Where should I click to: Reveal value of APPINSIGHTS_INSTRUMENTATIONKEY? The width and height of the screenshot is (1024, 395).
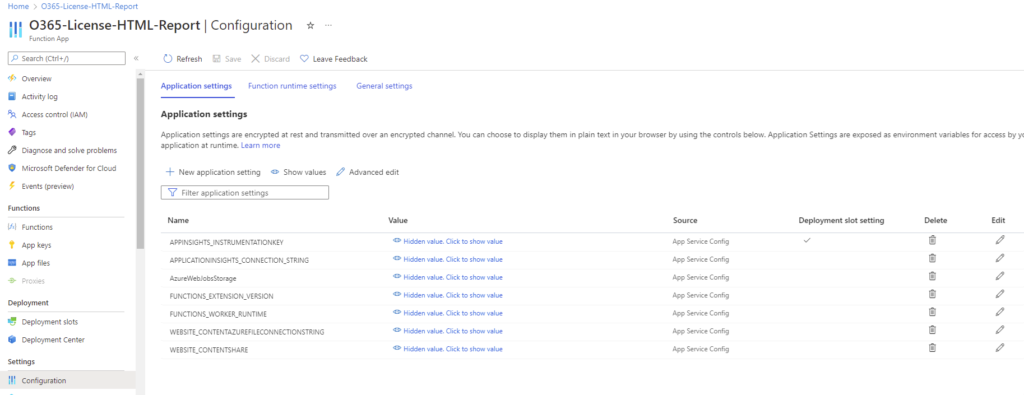(x=447, y=241)
